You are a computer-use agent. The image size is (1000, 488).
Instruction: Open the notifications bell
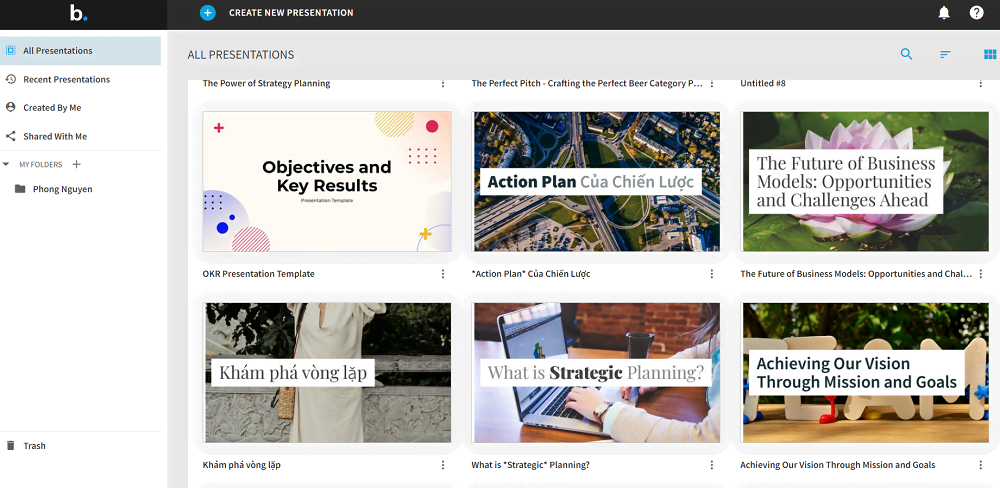point(944,13)
